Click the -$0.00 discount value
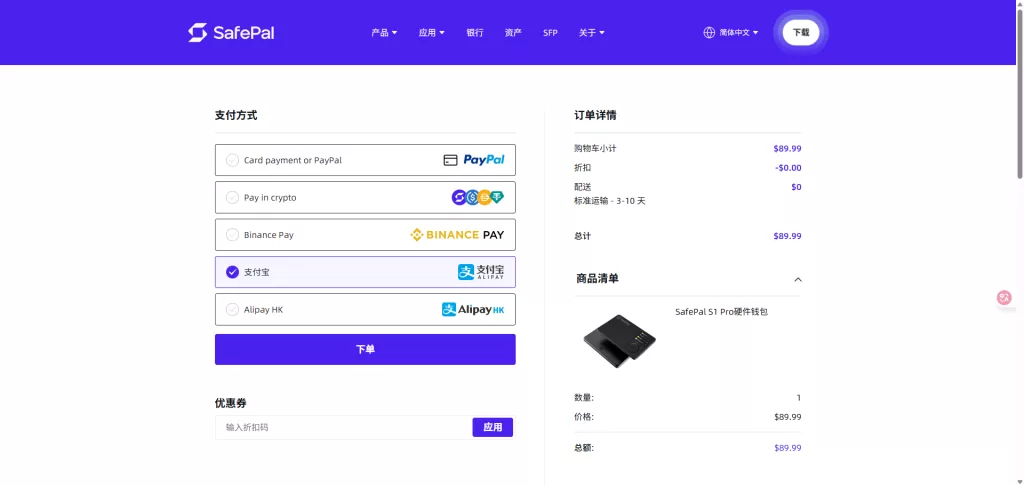This screenshot has width=1024, height=486. 788,168
